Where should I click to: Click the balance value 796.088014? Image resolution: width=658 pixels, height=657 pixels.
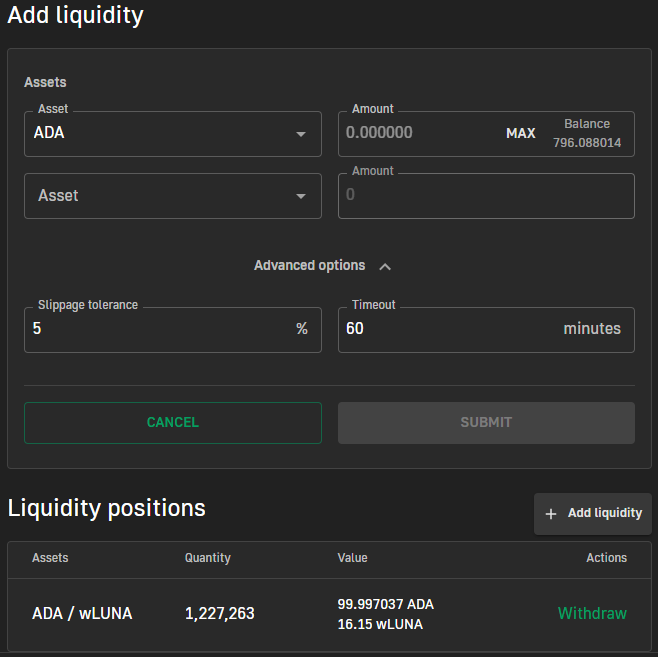(587, 143)
